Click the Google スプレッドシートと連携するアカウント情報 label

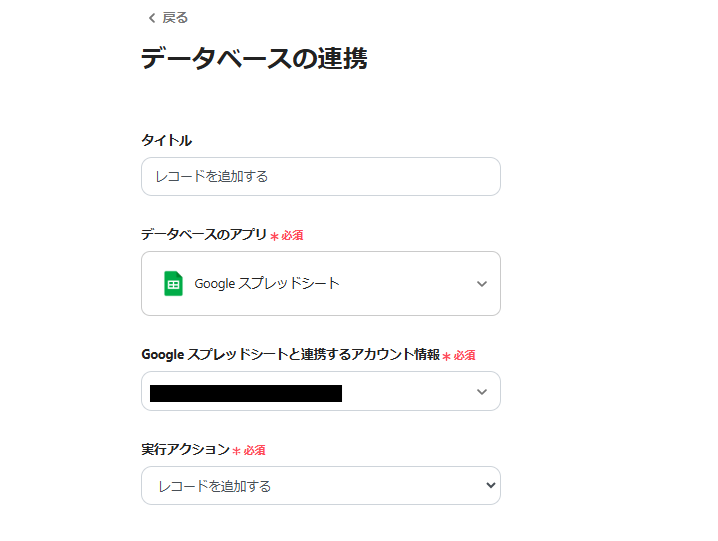(290, 354)
